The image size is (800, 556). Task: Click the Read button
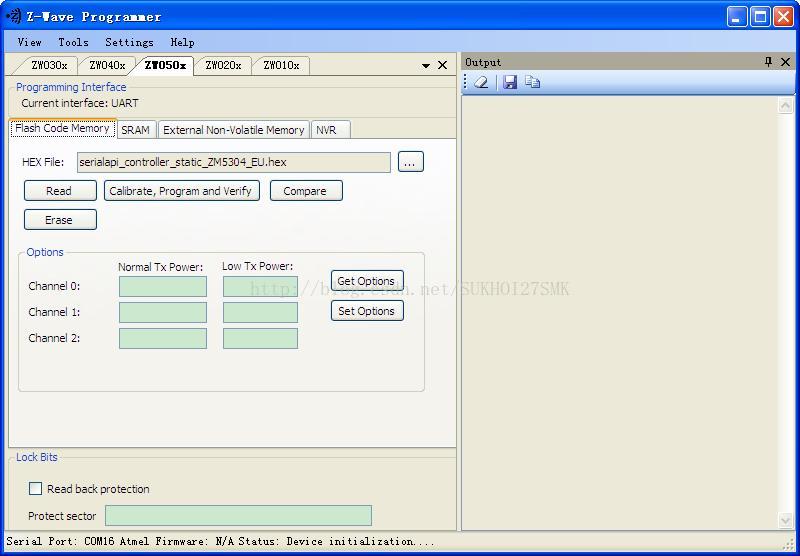(x=60, y=191)
